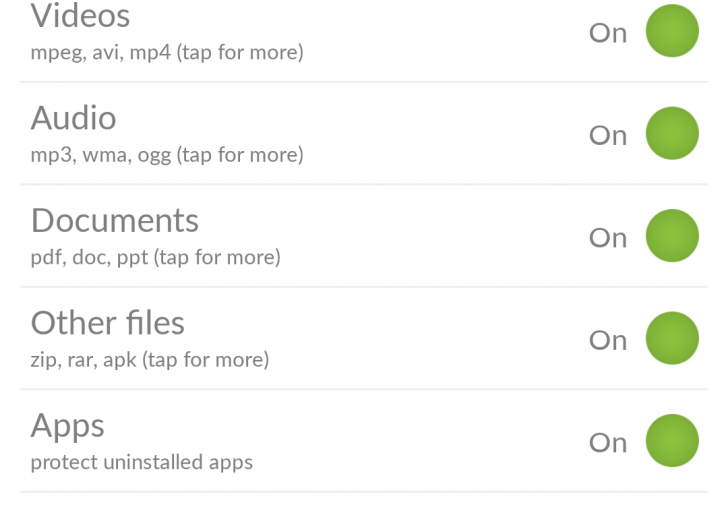
Task: Toggle the green Videos switch
Action: [x=671, y=31]
